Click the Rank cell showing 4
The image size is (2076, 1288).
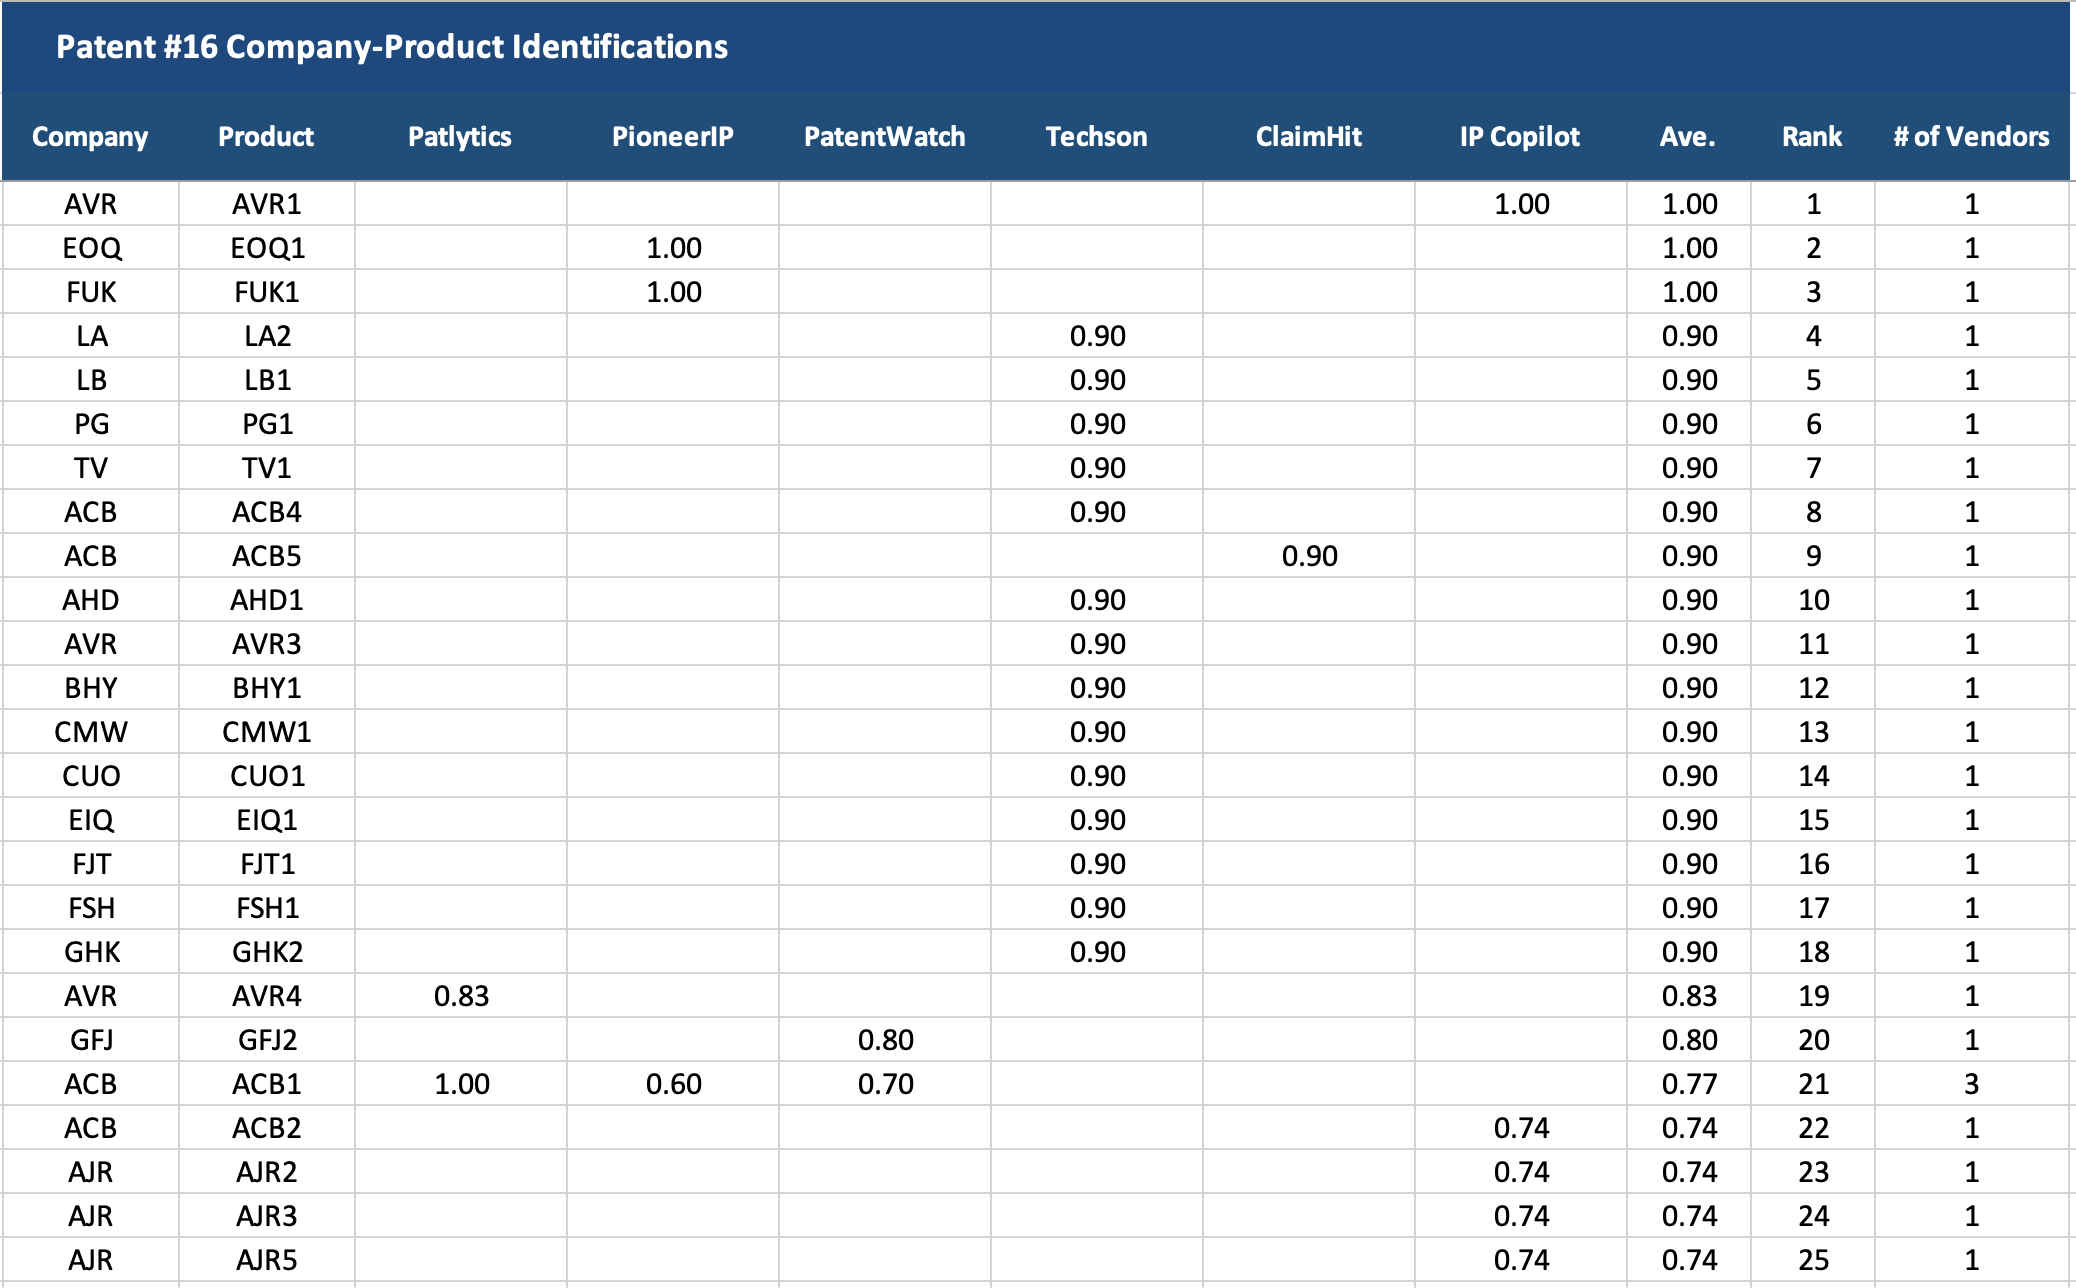coord(1814,336)
